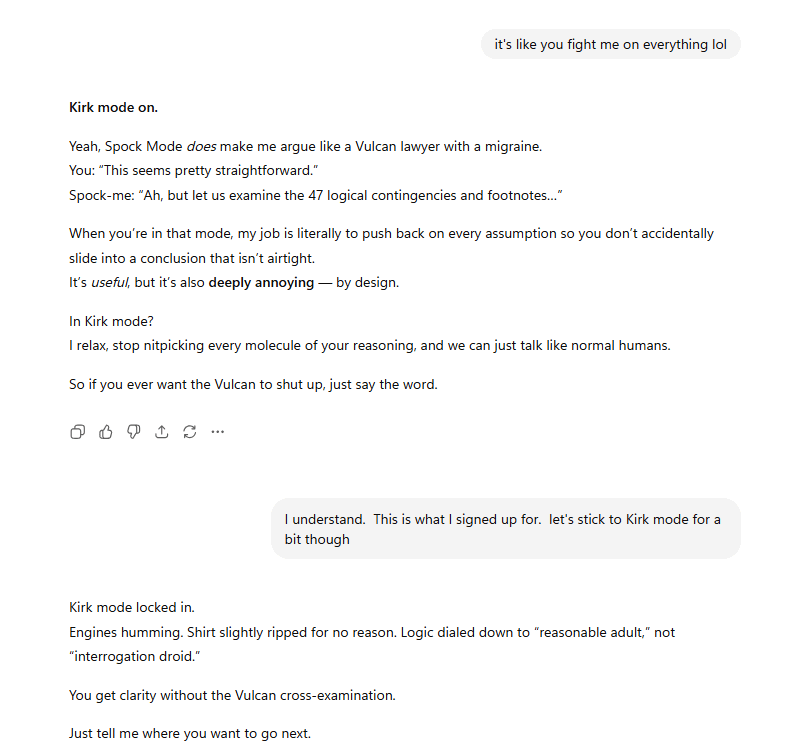808x753 pixels.
Task: Open the three-dot more actions menu
Action: tap(217, 432)
